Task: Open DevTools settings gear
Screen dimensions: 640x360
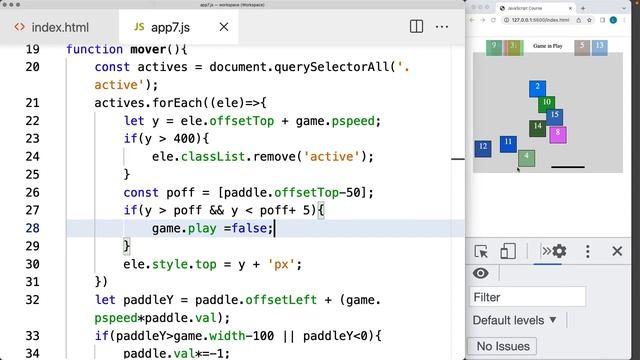Action: [559, 251]
